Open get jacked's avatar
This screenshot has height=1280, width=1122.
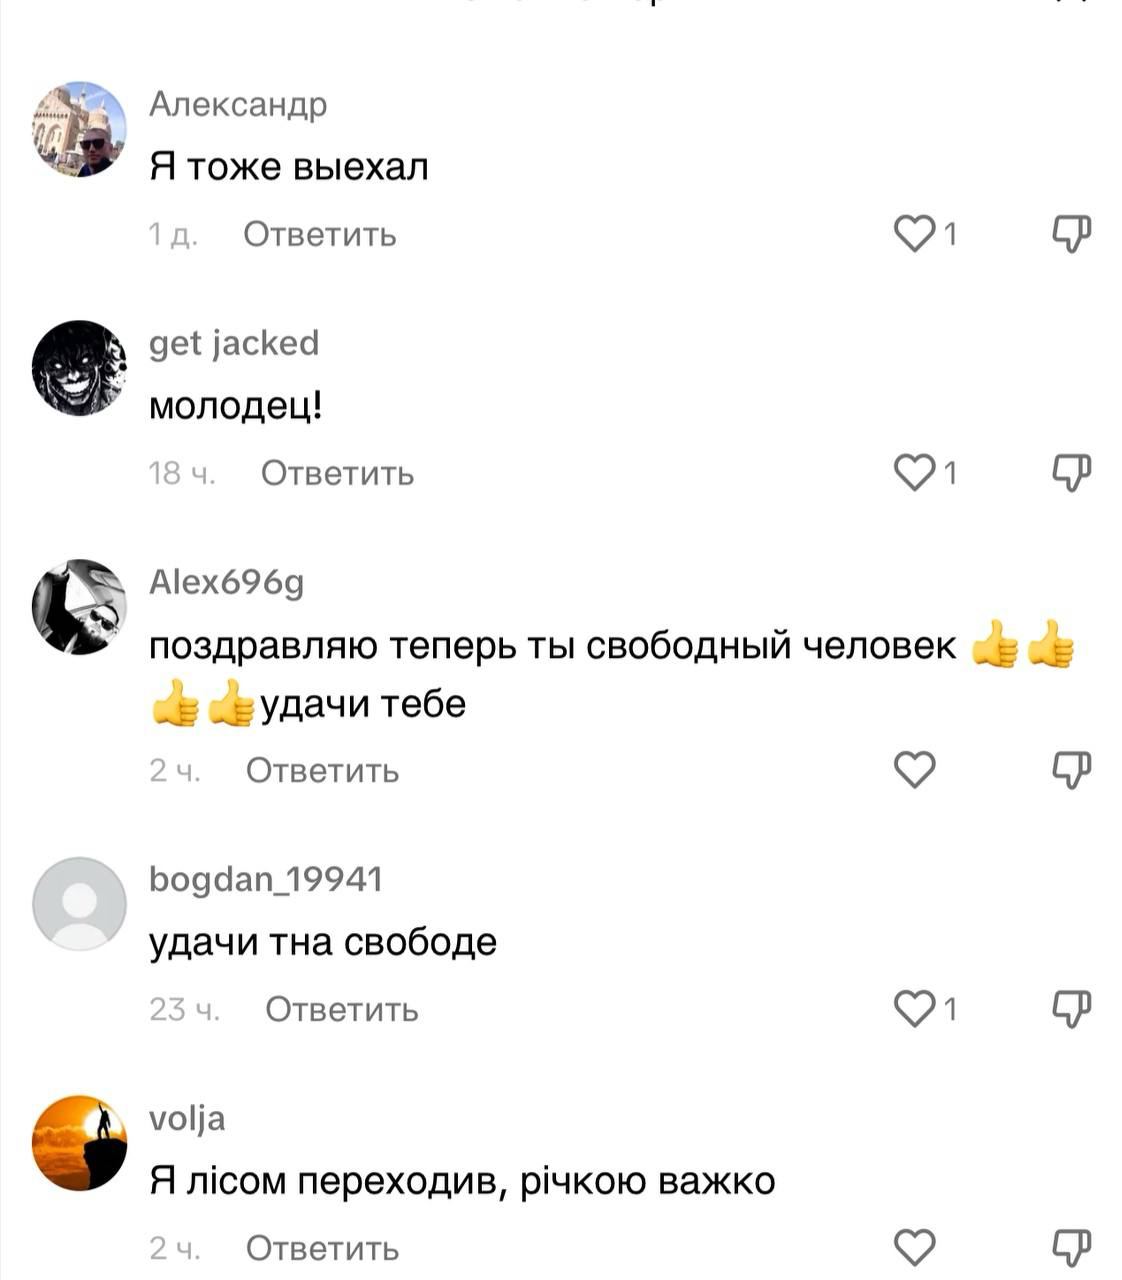[80, 368]
